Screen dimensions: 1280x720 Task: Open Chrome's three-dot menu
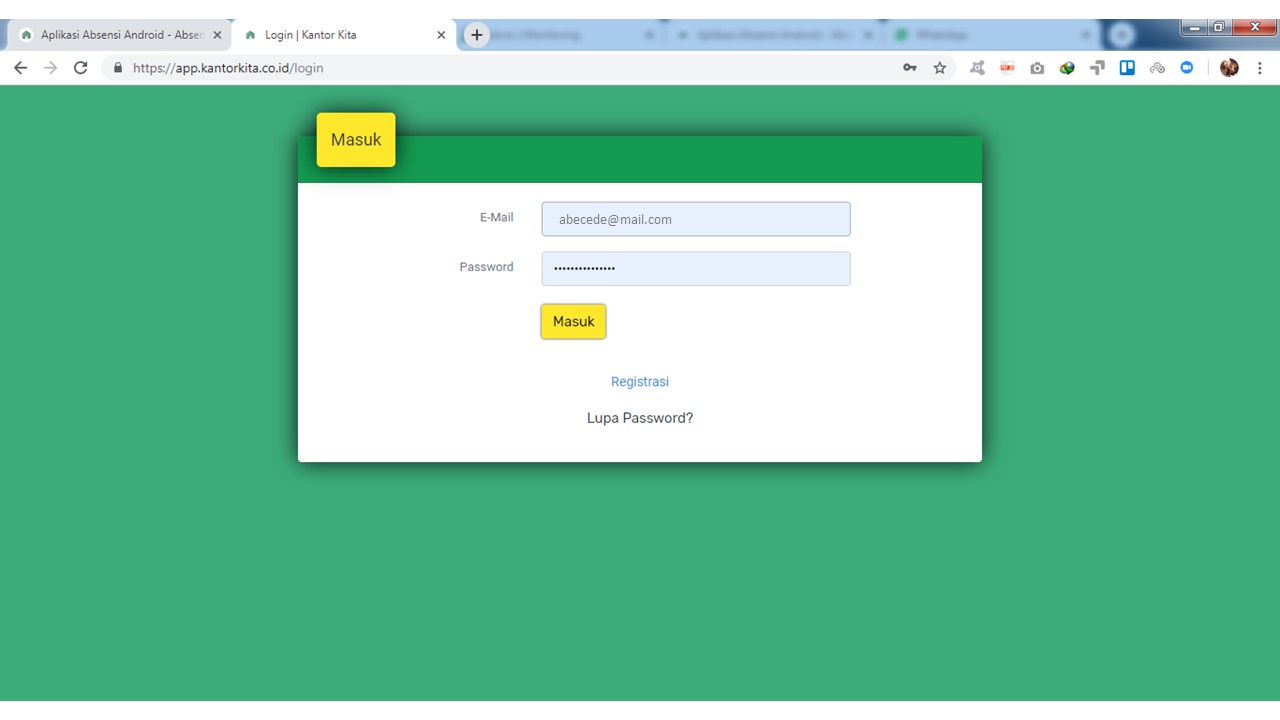[1260, 68]
